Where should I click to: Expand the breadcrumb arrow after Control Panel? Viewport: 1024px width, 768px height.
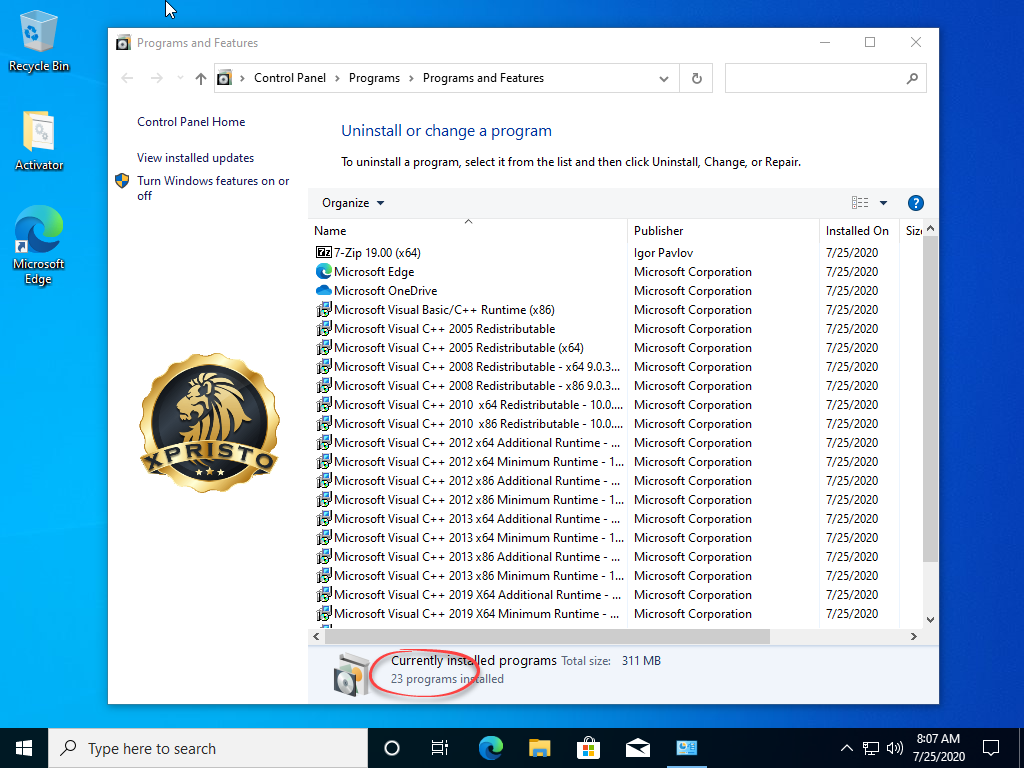click(x=337, y=78)
